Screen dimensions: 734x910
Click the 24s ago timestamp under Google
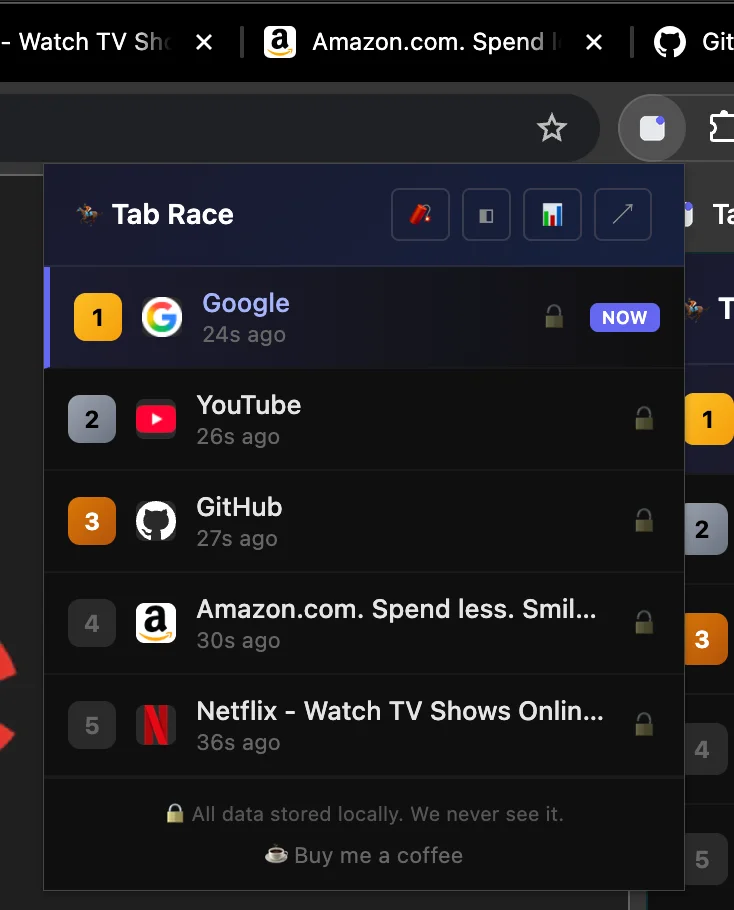point(244,335)
